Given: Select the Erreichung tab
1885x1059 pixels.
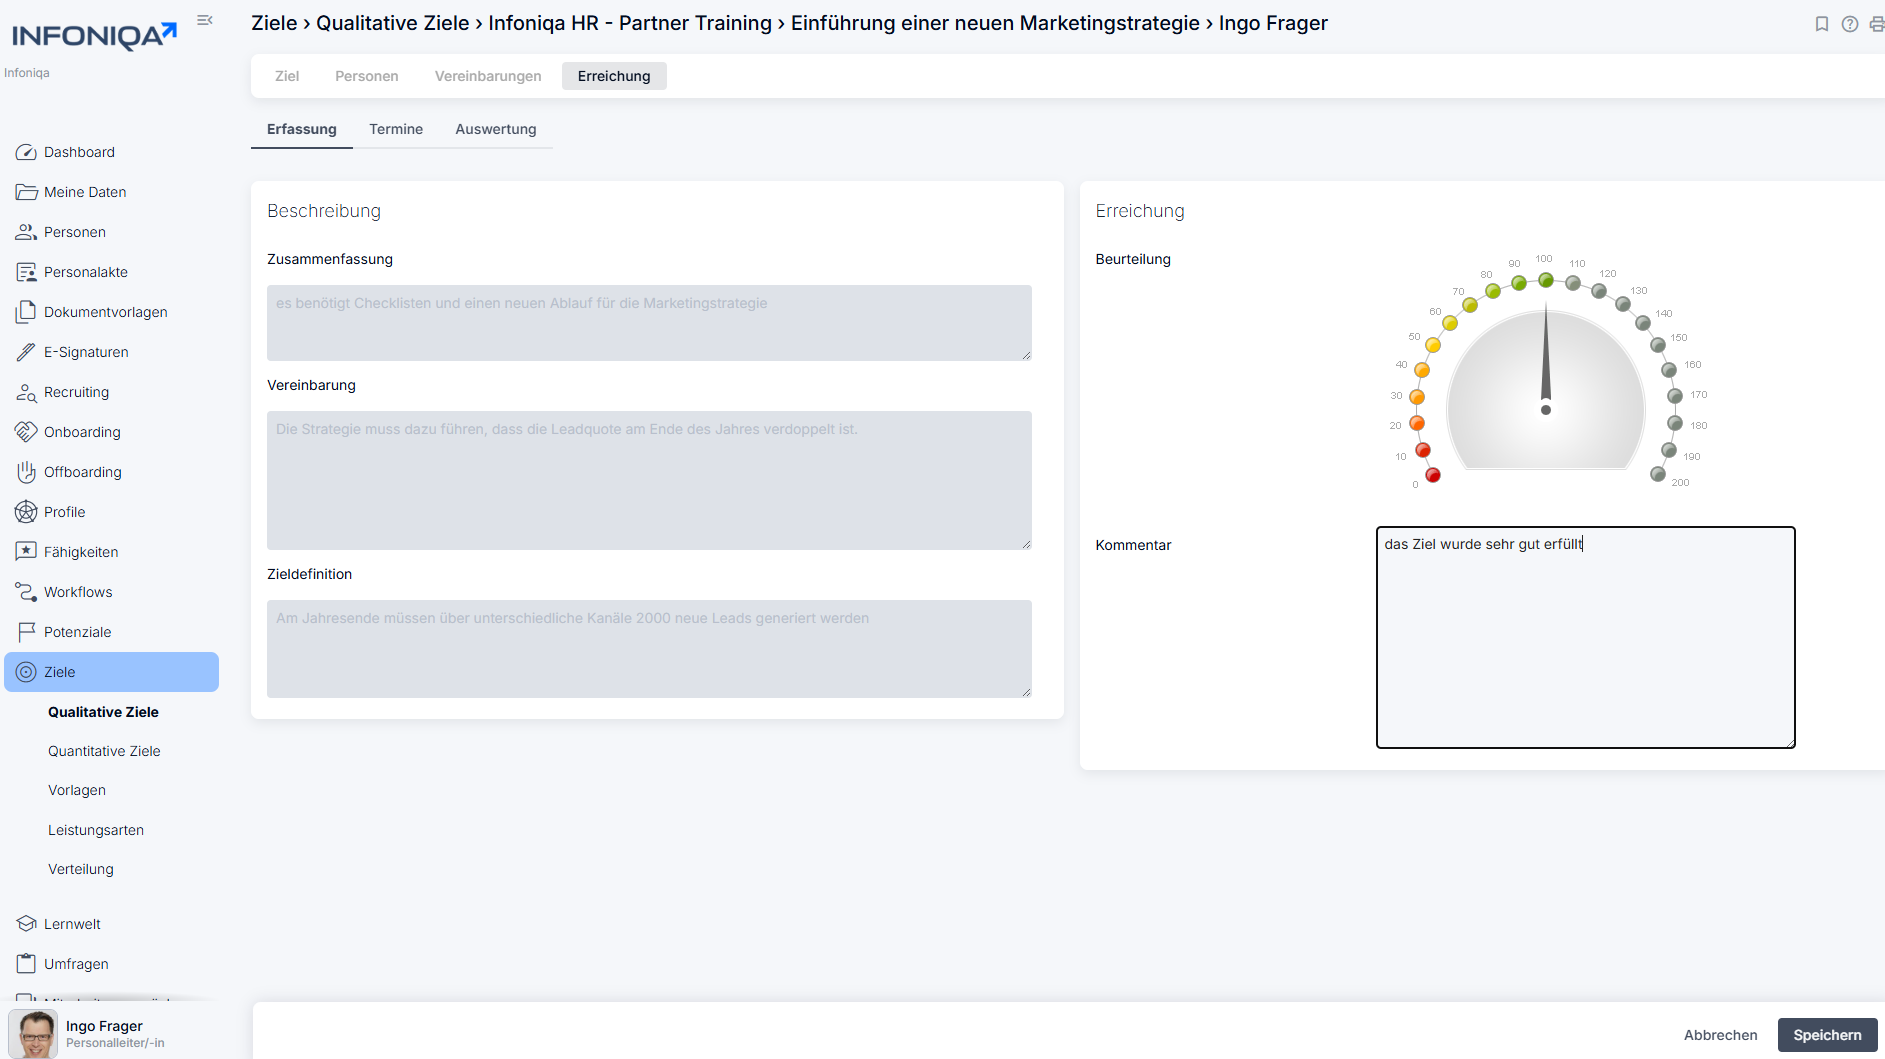Looking at the screenshot, I should click(614, 76).
